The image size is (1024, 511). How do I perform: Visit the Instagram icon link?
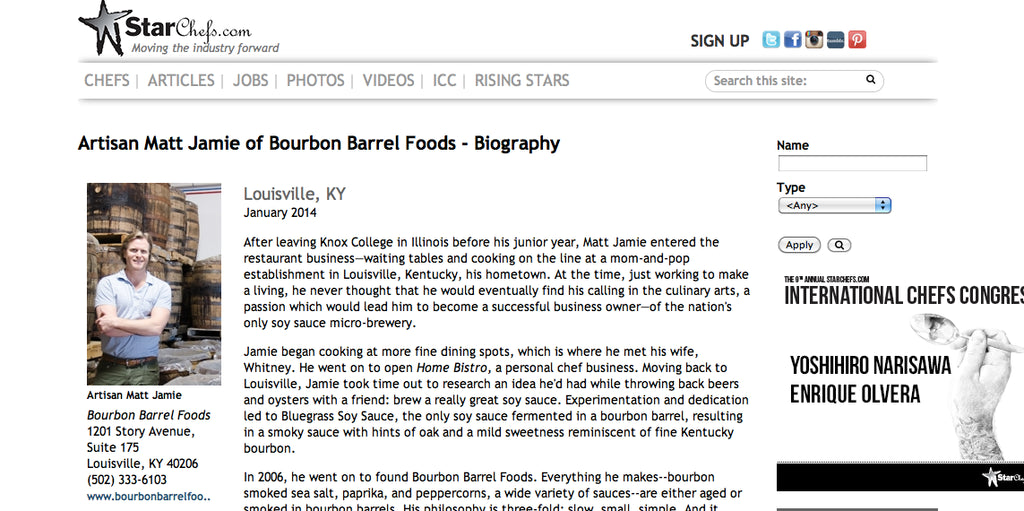(x=814, y=40)
